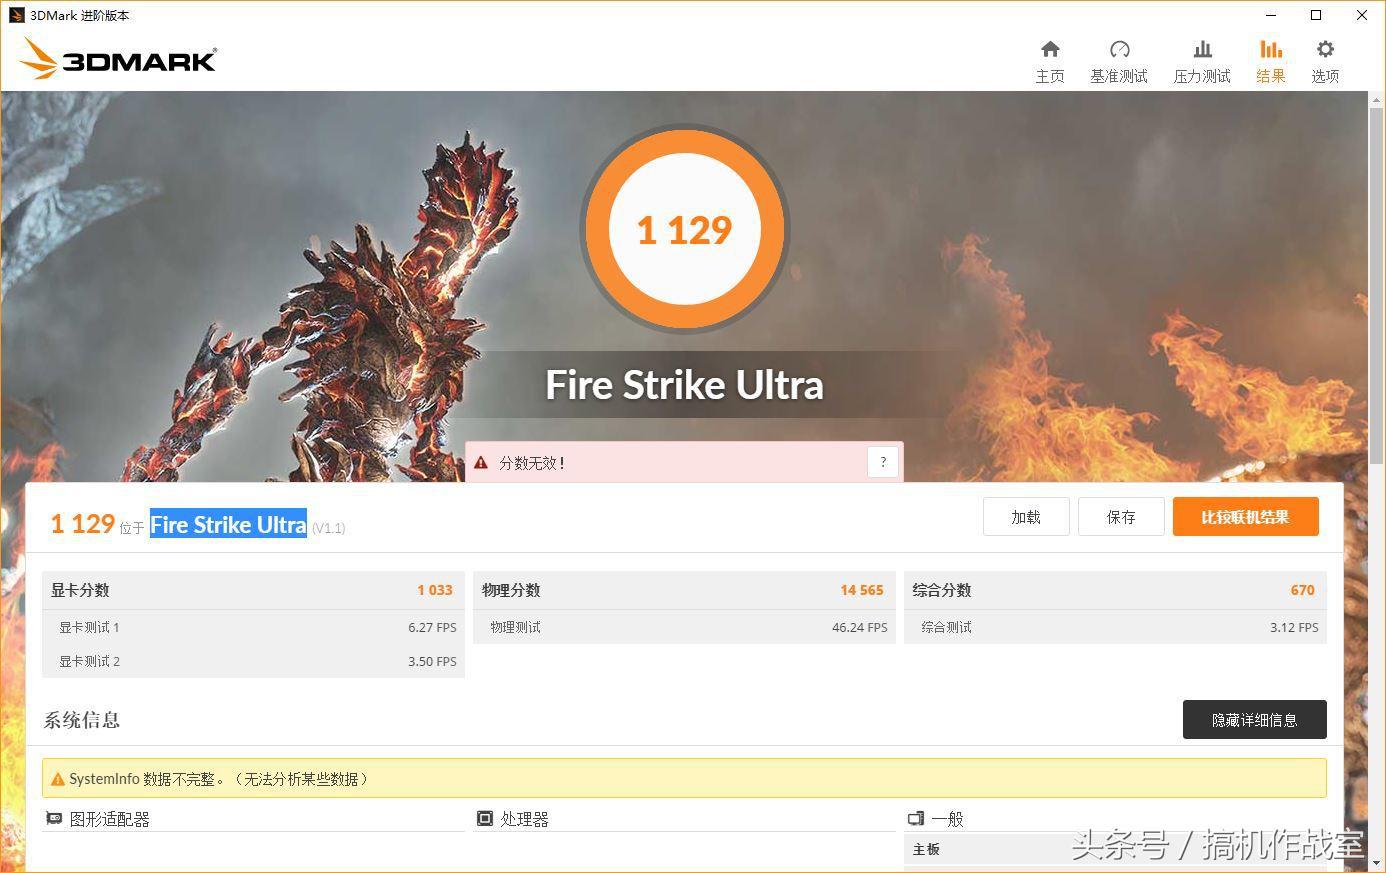This screenshot has width=1386, height=873.
Task: Open the 3DMark home page (主页)
Action: 1049,58
